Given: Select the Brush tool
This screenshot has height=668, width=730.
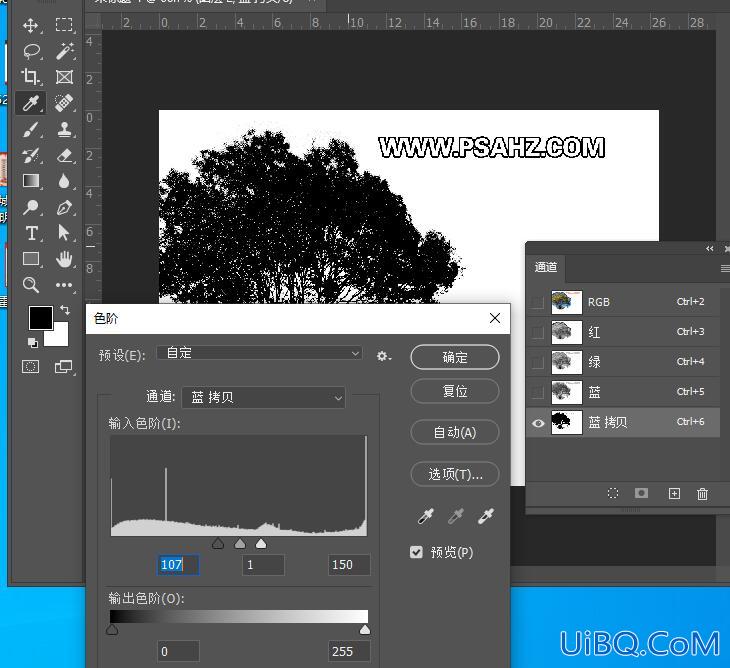Looking at the screenshot, I should coord(31,129).
